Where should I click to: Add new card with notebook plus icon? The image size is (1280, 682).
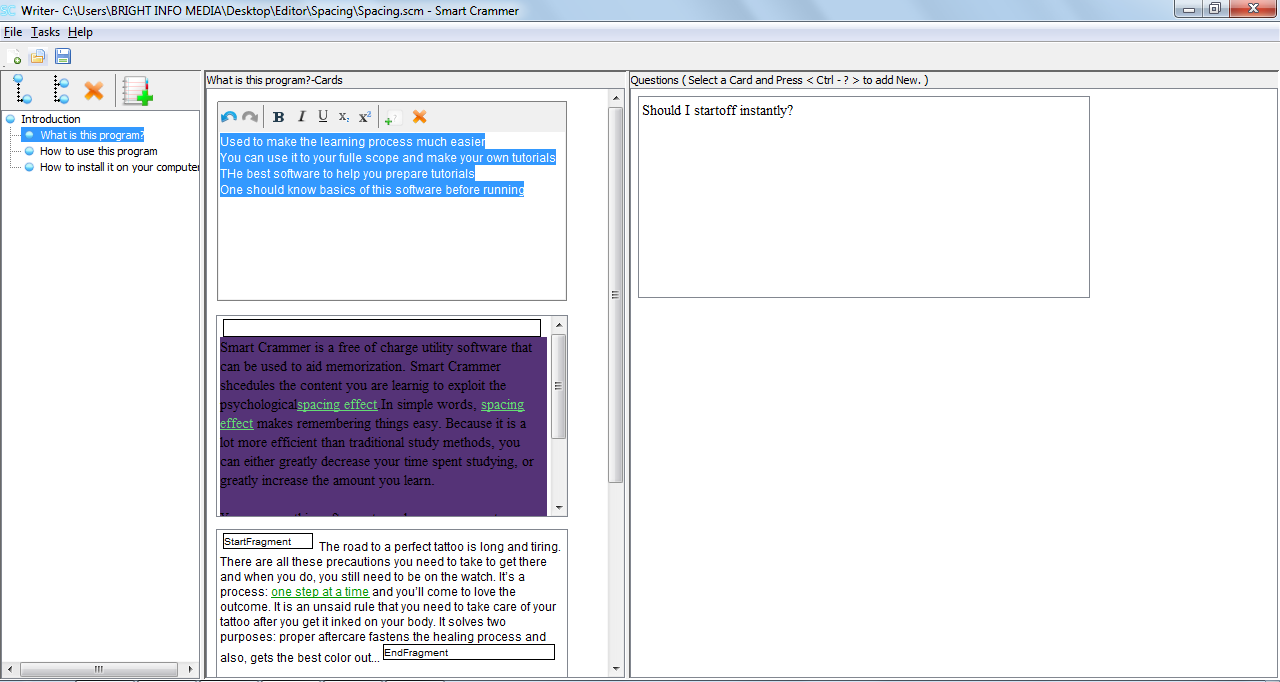[x=137, y=91]
